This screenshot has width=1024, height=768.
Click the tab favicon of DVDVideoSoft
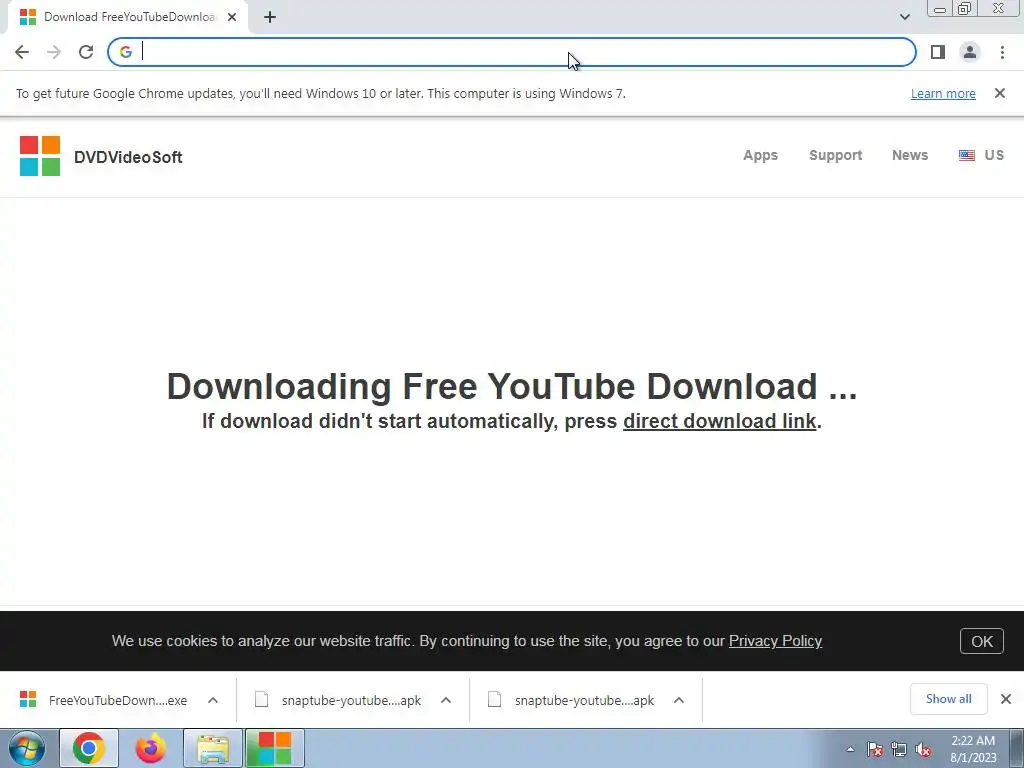pos(27,17)
